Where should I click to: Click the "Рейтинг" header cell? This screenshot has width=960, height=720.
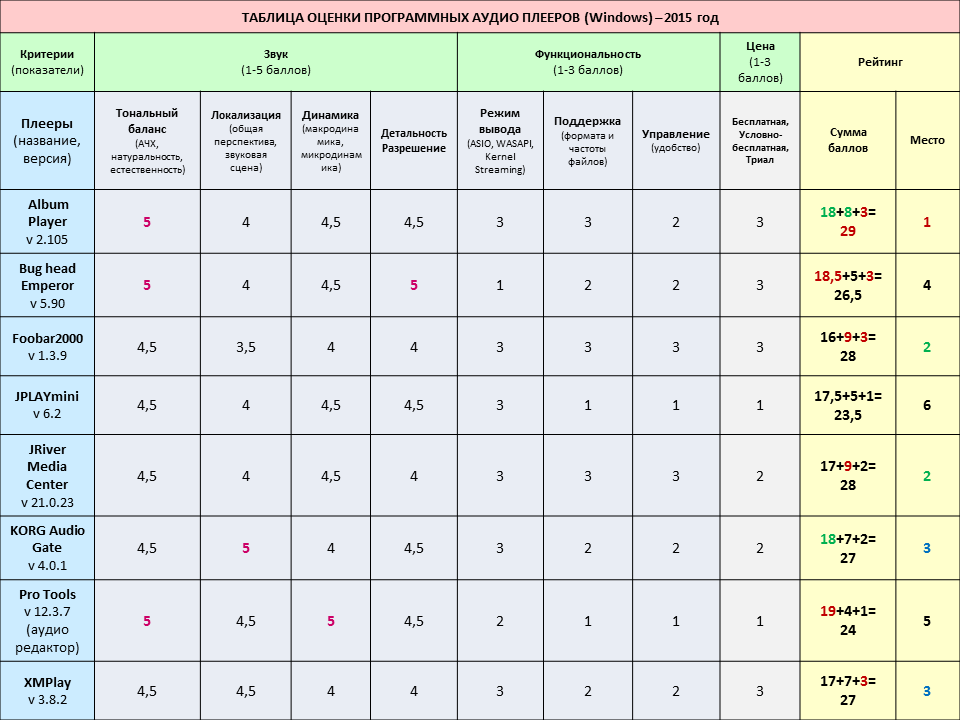pos(880,62)
